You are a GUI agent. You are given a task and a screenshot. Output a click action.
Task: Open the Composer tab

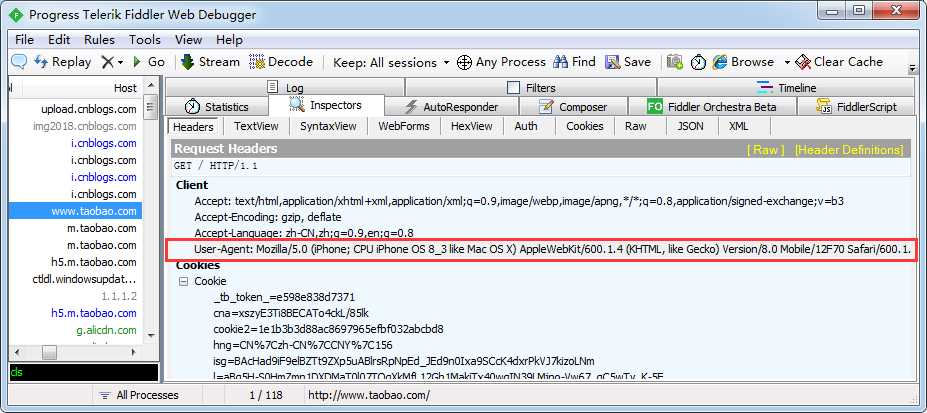pos(573,107)
